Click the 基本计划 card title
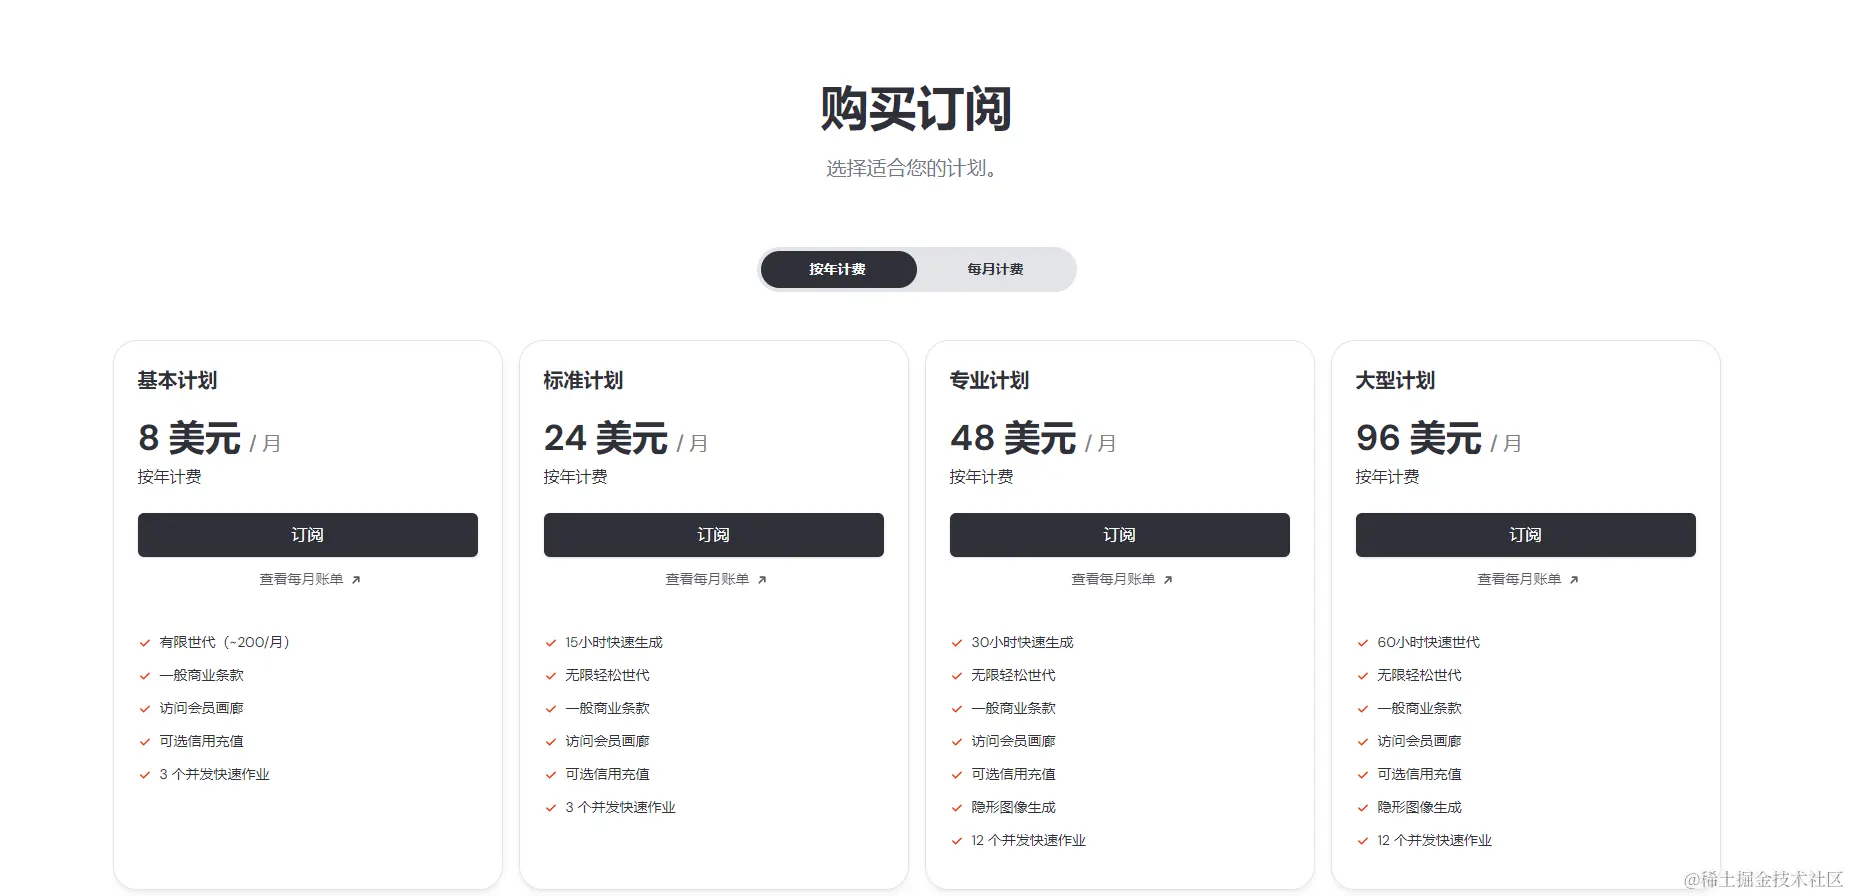The image size is (1850, 896). coord(177,380)
